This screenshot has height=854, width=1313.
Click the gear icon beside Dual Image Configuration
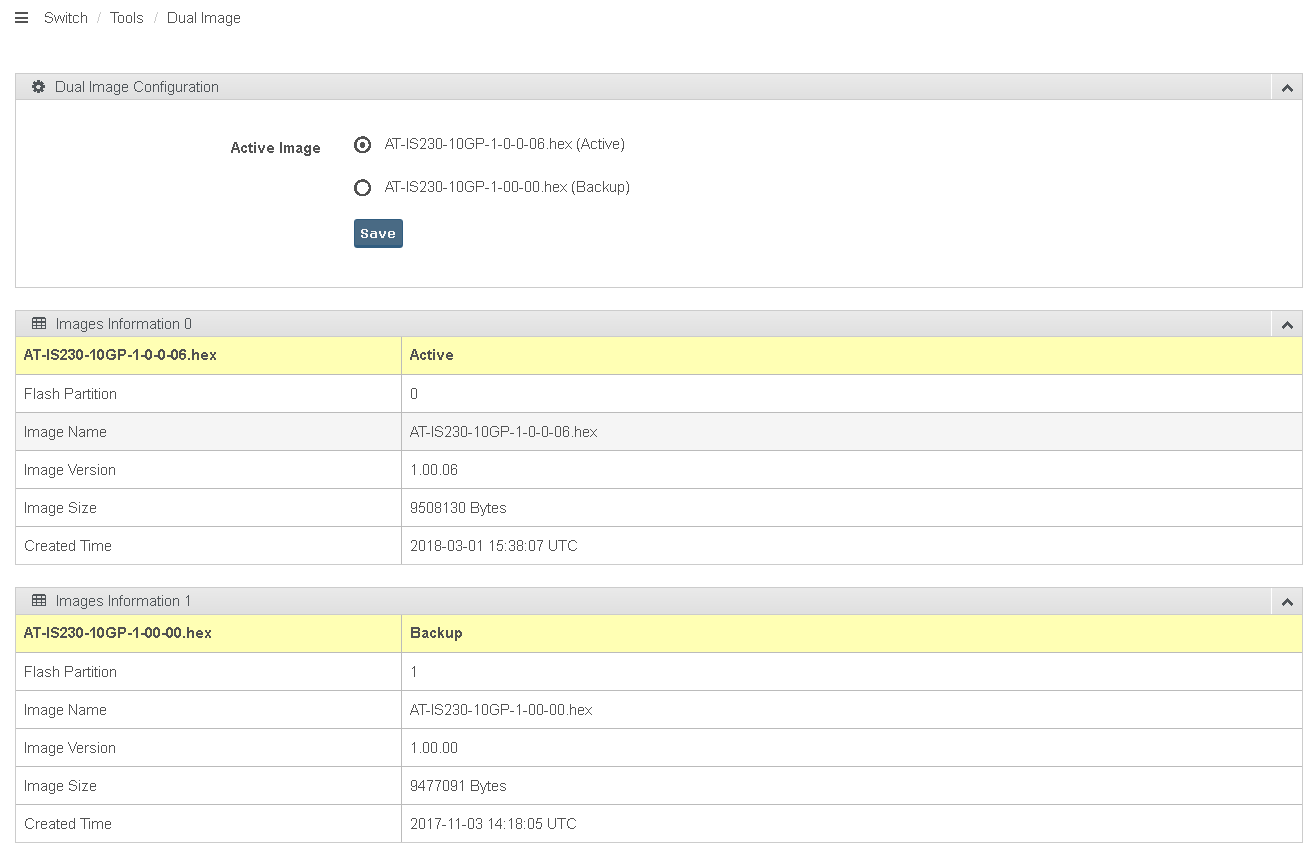(x=38, y=87)
